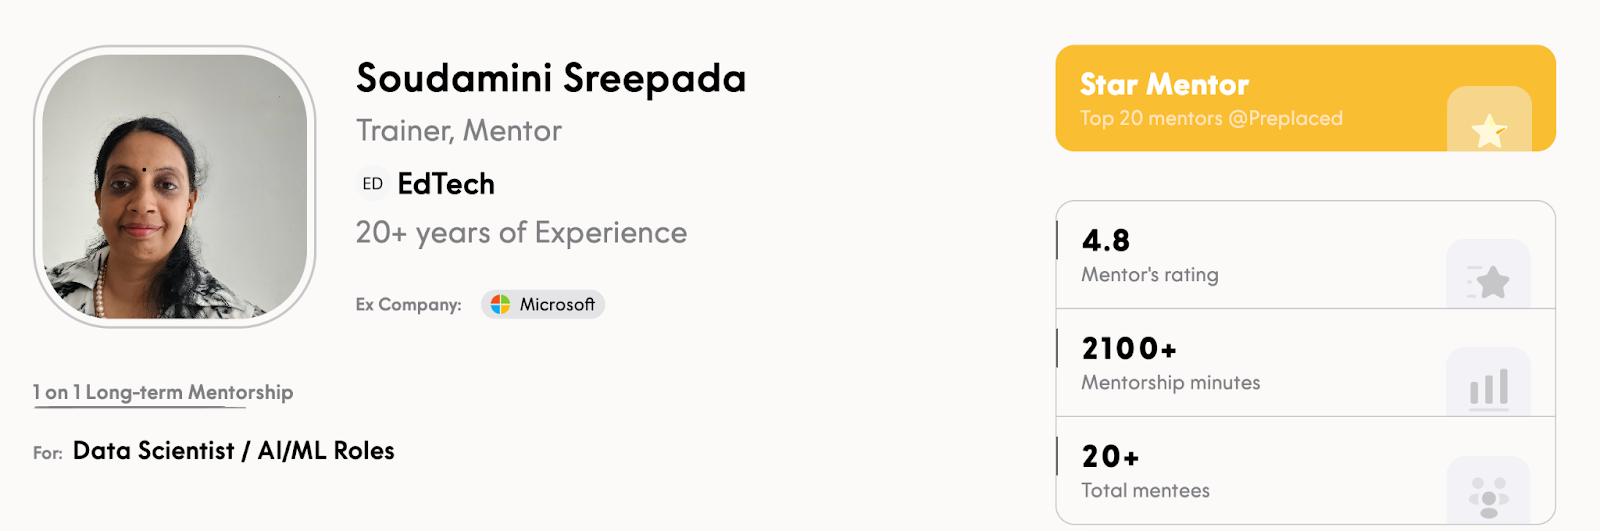
Task: Click the 20+ years of Experience text
Action: tap(521, 233)
